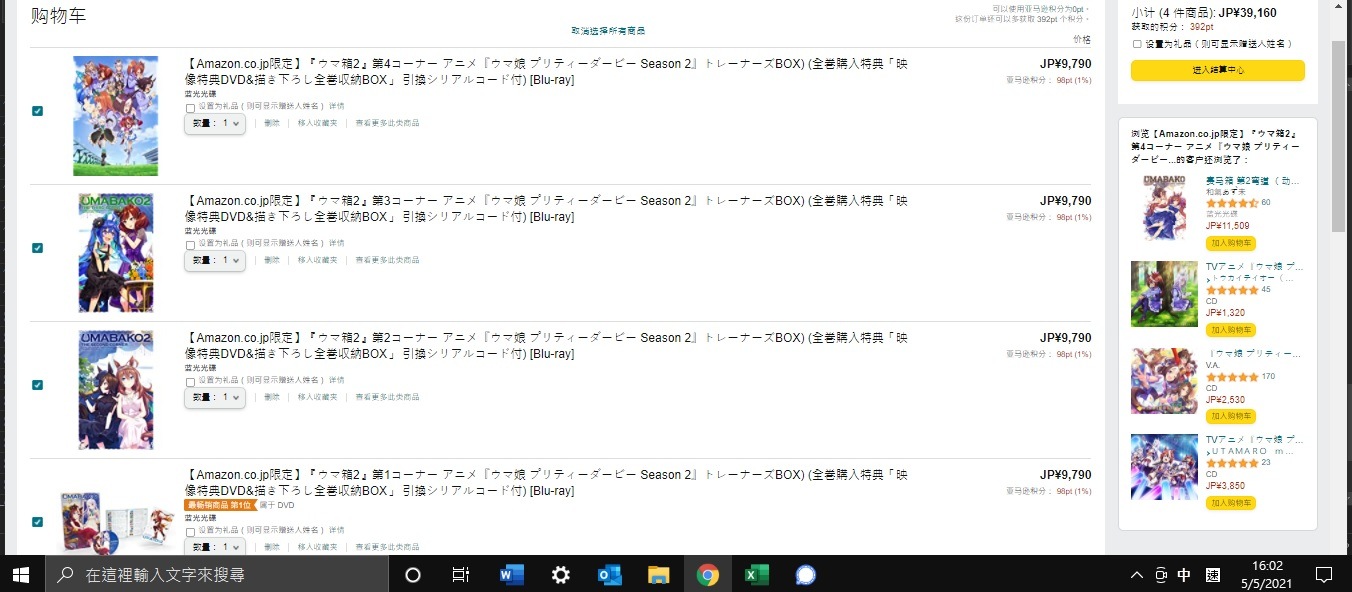Open quantity dropdown for 第4コーナー item
Viewport: 1352px width, 592px height.
(x=215, y=123)
